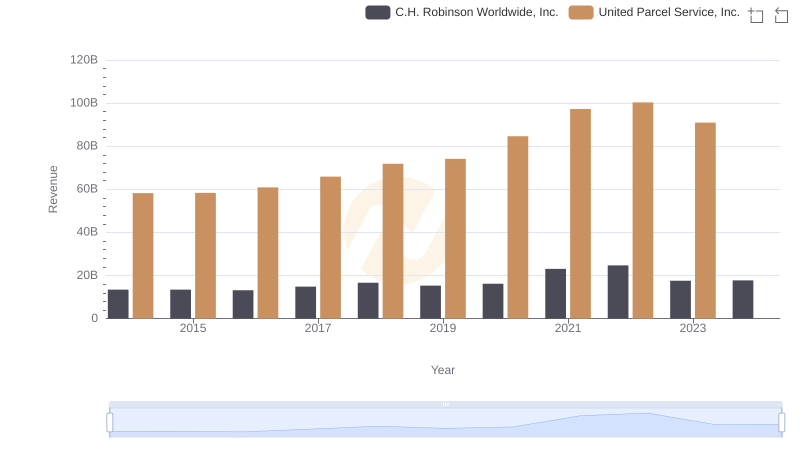Click the UPS bar for 2023
This screenshot has width=800, height=461.
point(705,220)
